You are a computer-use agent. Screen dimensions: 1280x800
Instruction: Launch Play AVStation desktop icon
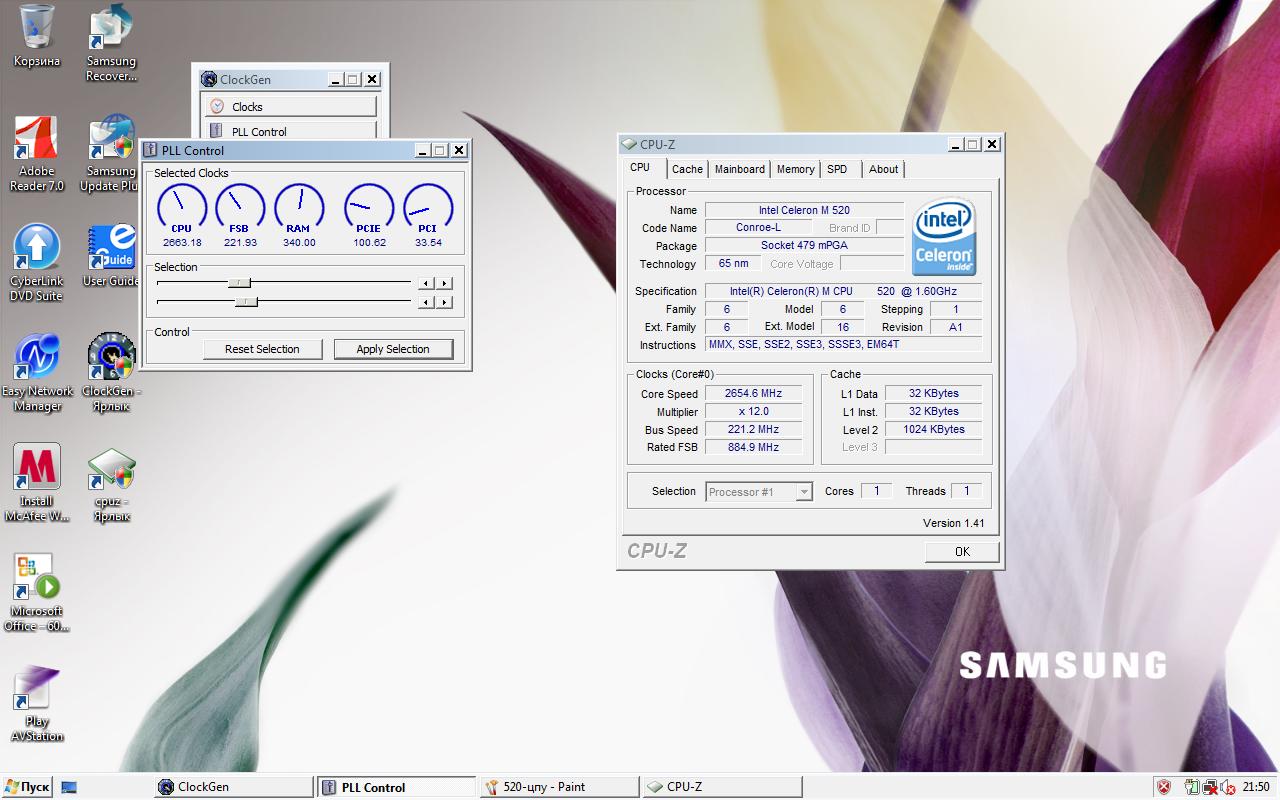click(x=37, y=702)
